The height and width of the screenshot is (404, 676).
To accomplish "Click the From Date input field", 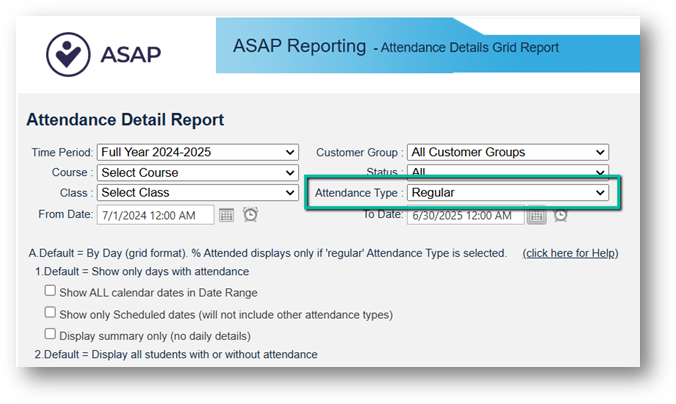I will pyautogui.click(x=156, y=215).
